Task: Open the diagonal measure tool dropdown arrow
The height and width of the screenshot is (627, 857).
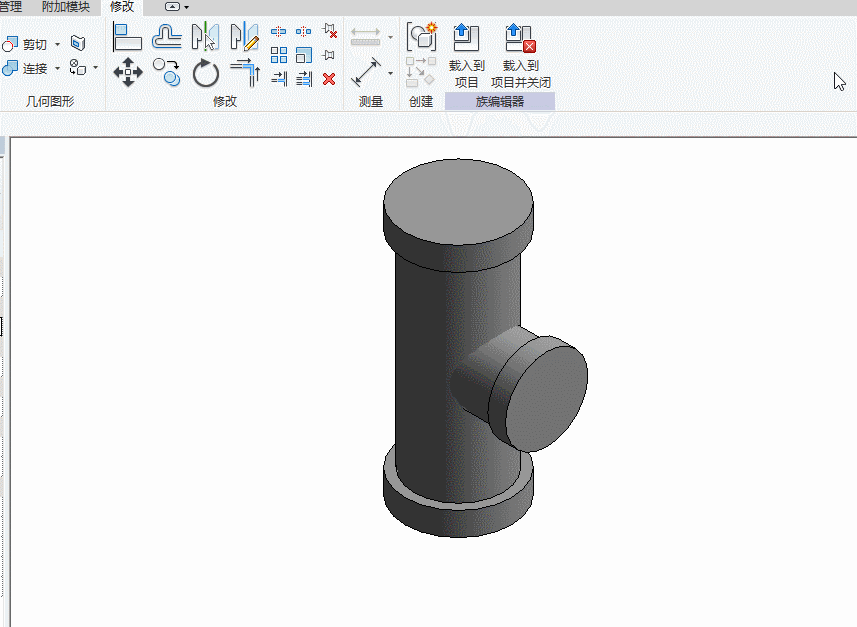Action: (390, 73)
